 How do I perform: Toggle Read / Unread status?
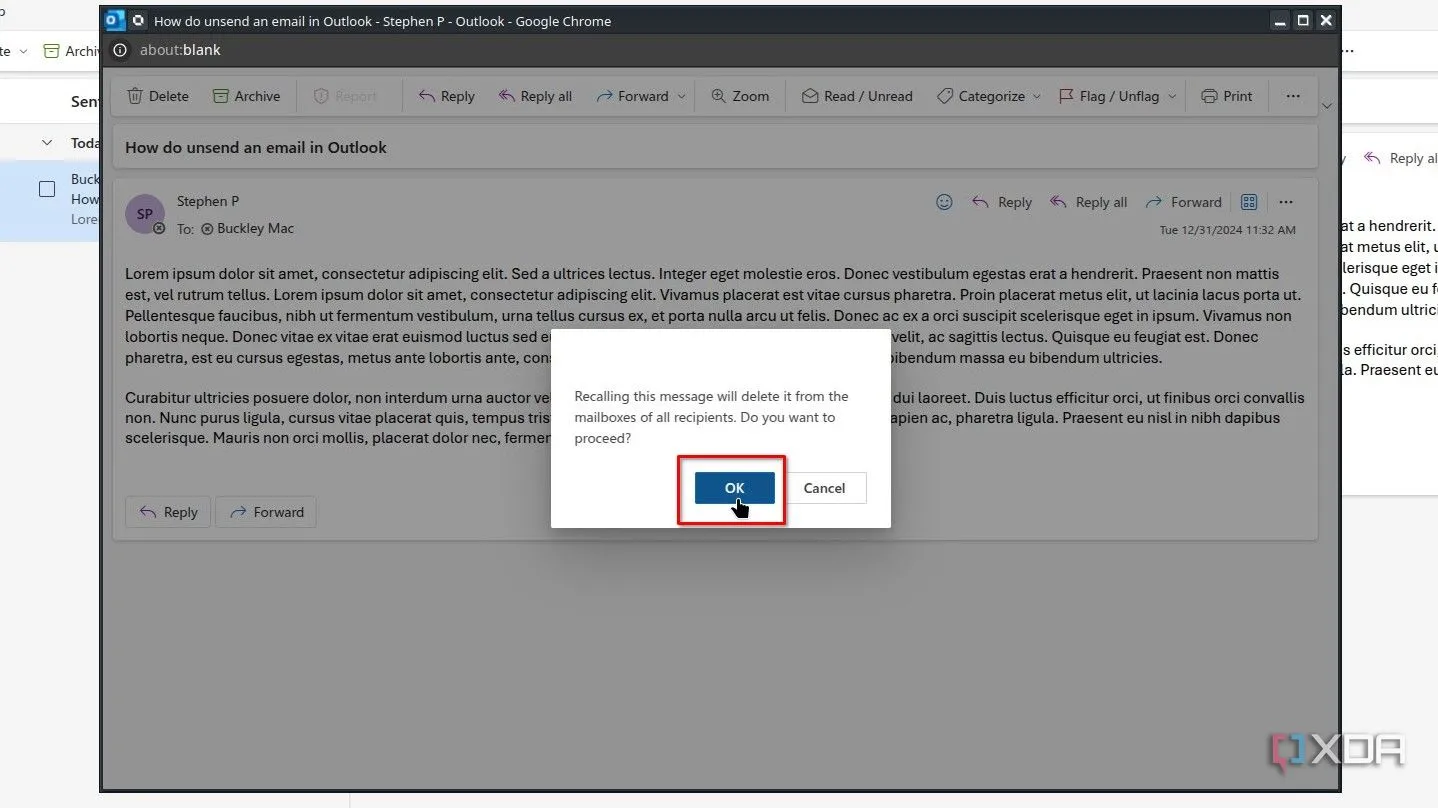[x=857, y=96]
